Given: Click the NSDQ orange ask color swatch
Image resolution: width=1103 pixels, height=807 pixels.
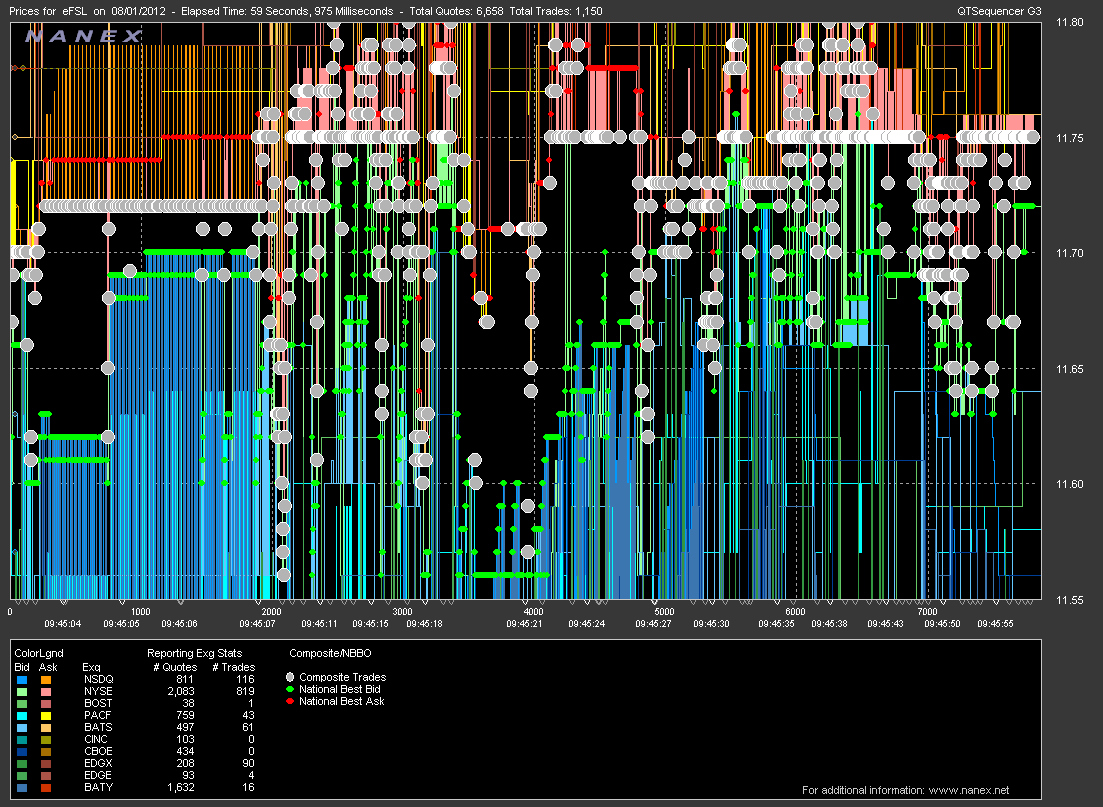Looking at the screenshot, I should click(x=45, y=678).
